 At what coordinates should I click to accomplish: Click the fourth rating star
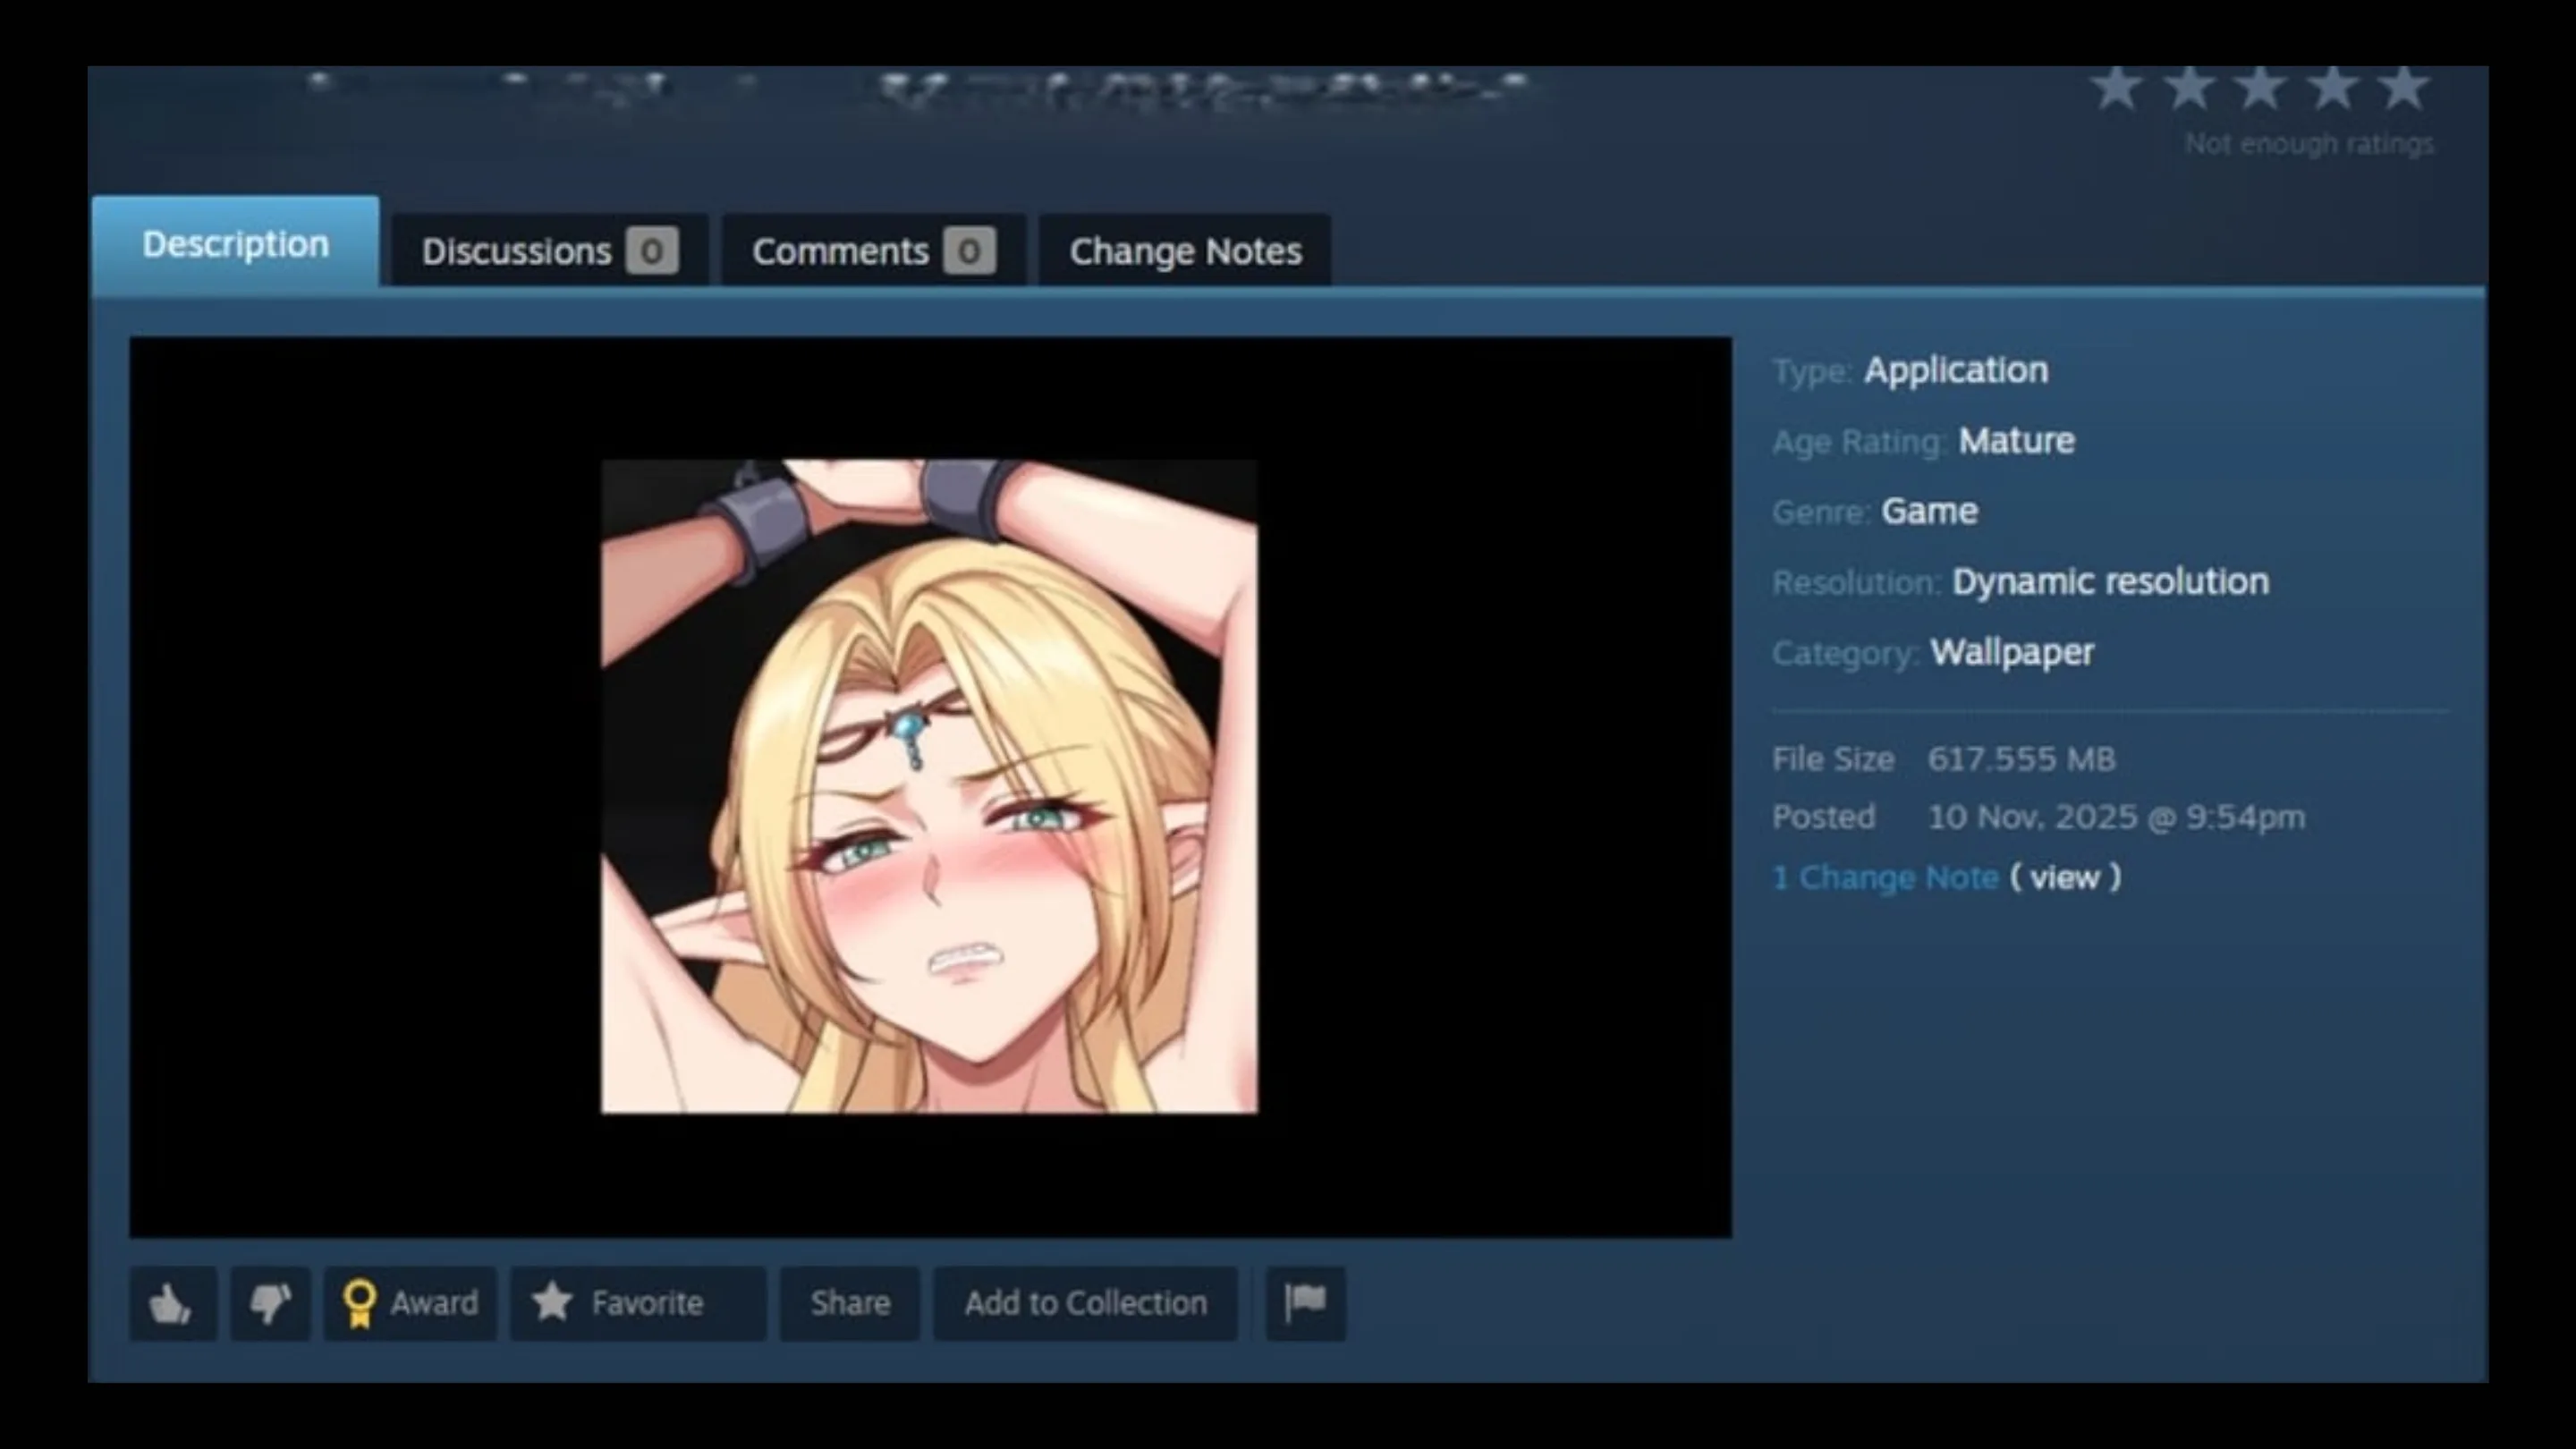tap(2333, 89)
